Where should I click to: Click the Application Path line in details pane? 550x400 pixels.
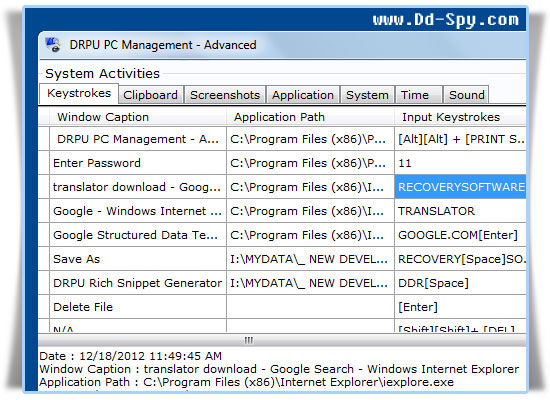[246, 382]
